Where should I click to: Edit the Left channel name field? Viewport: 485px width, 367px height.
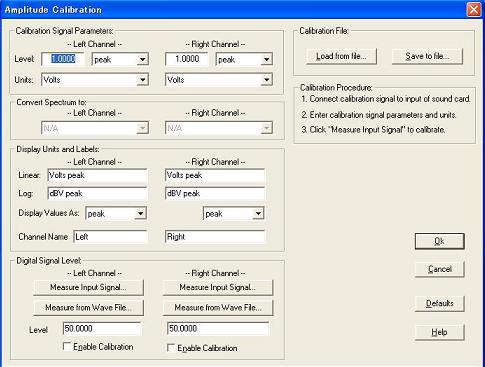(110, 237)
